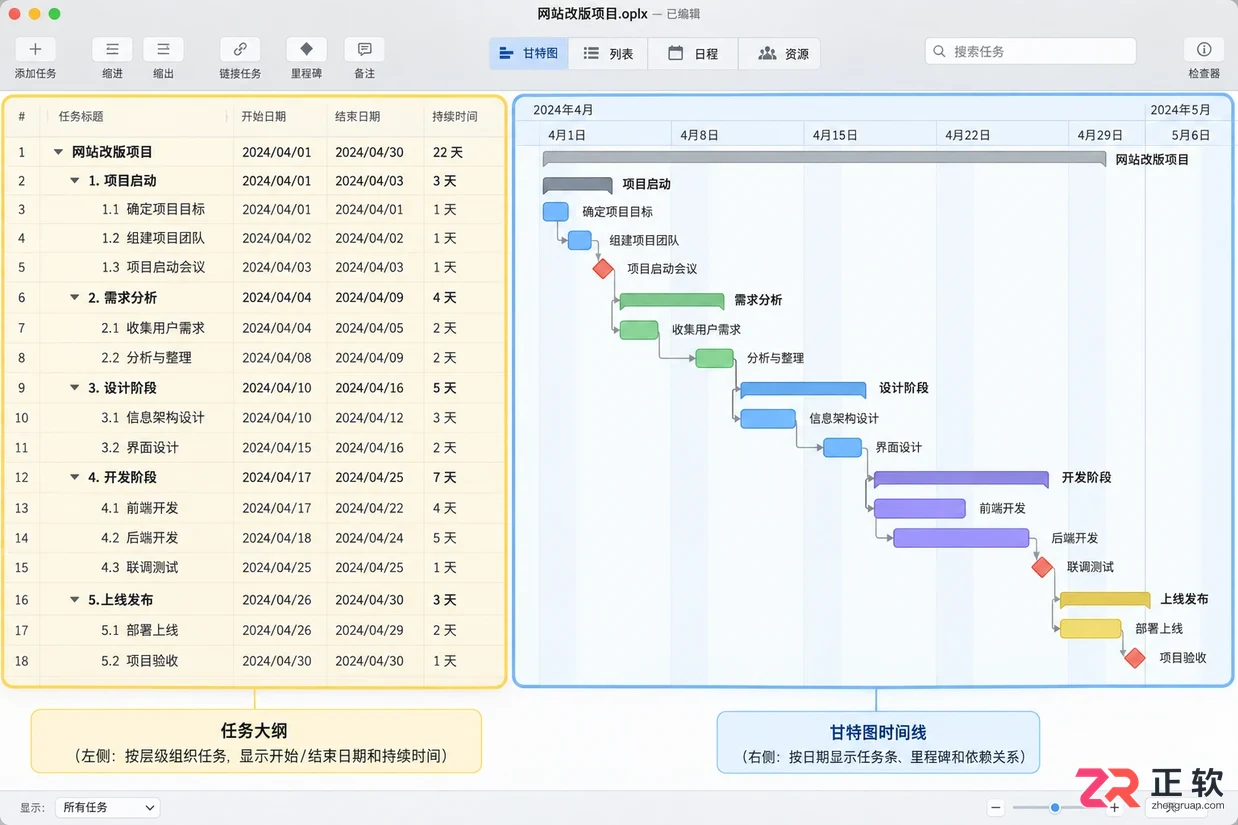Screen dimensions: 1238x825
Task: Select the 确定项目目标 blue Gantt bar
Action: coord(555,211)
